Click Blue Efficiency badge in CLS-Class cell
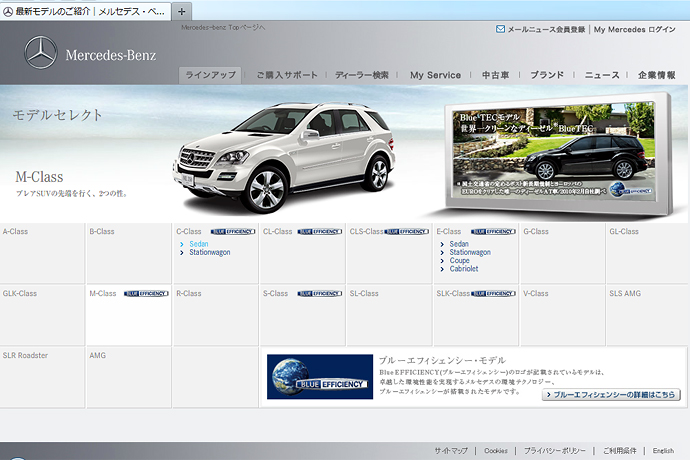Image resolution: width=690 pixels, height=460 pixels. [406, 232]
